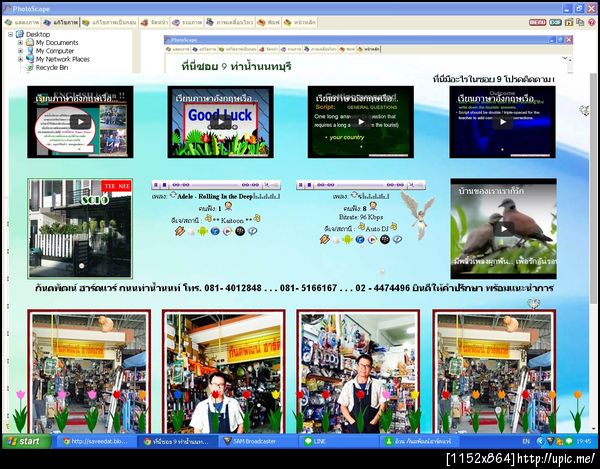Click the QuickTime icon under the Auto DJ station
The height and width of the screenshot is (469, 600).
pyautogui.click(x=397, y=239)
